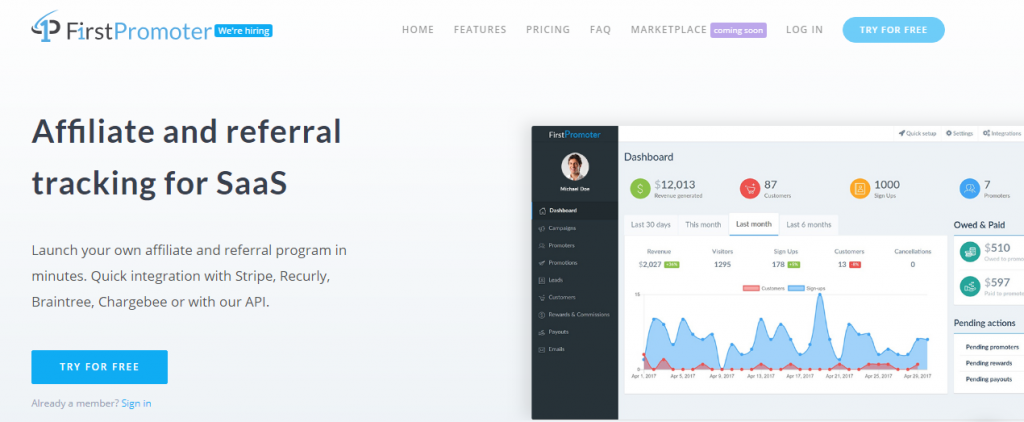The width and height of the screenshot is (1024, 422).
Task: Click the $510 owed amount
Action: (x=997, y=248)
